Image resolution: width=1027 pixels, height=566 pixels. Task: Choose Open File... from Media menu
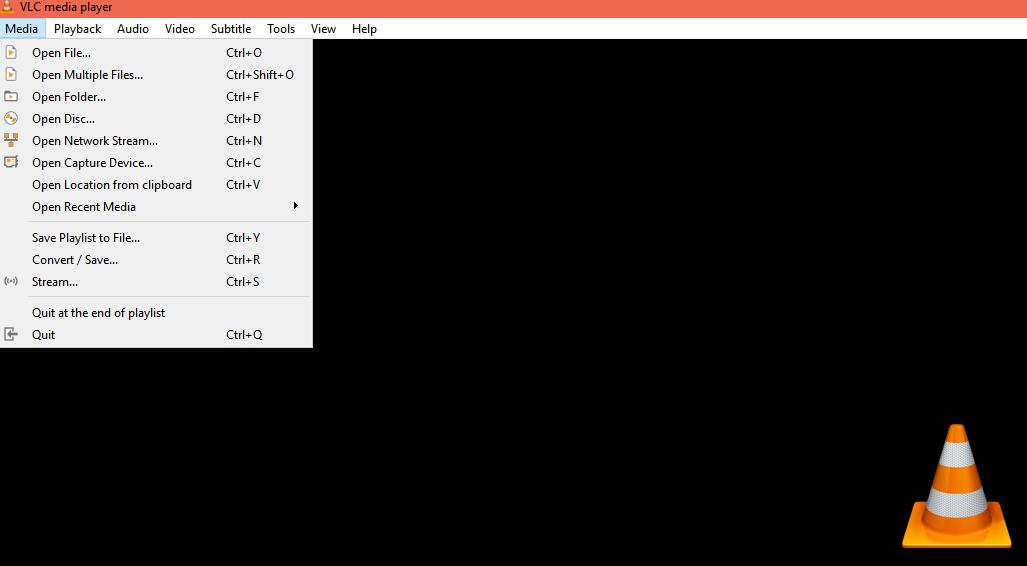[156, 52]
